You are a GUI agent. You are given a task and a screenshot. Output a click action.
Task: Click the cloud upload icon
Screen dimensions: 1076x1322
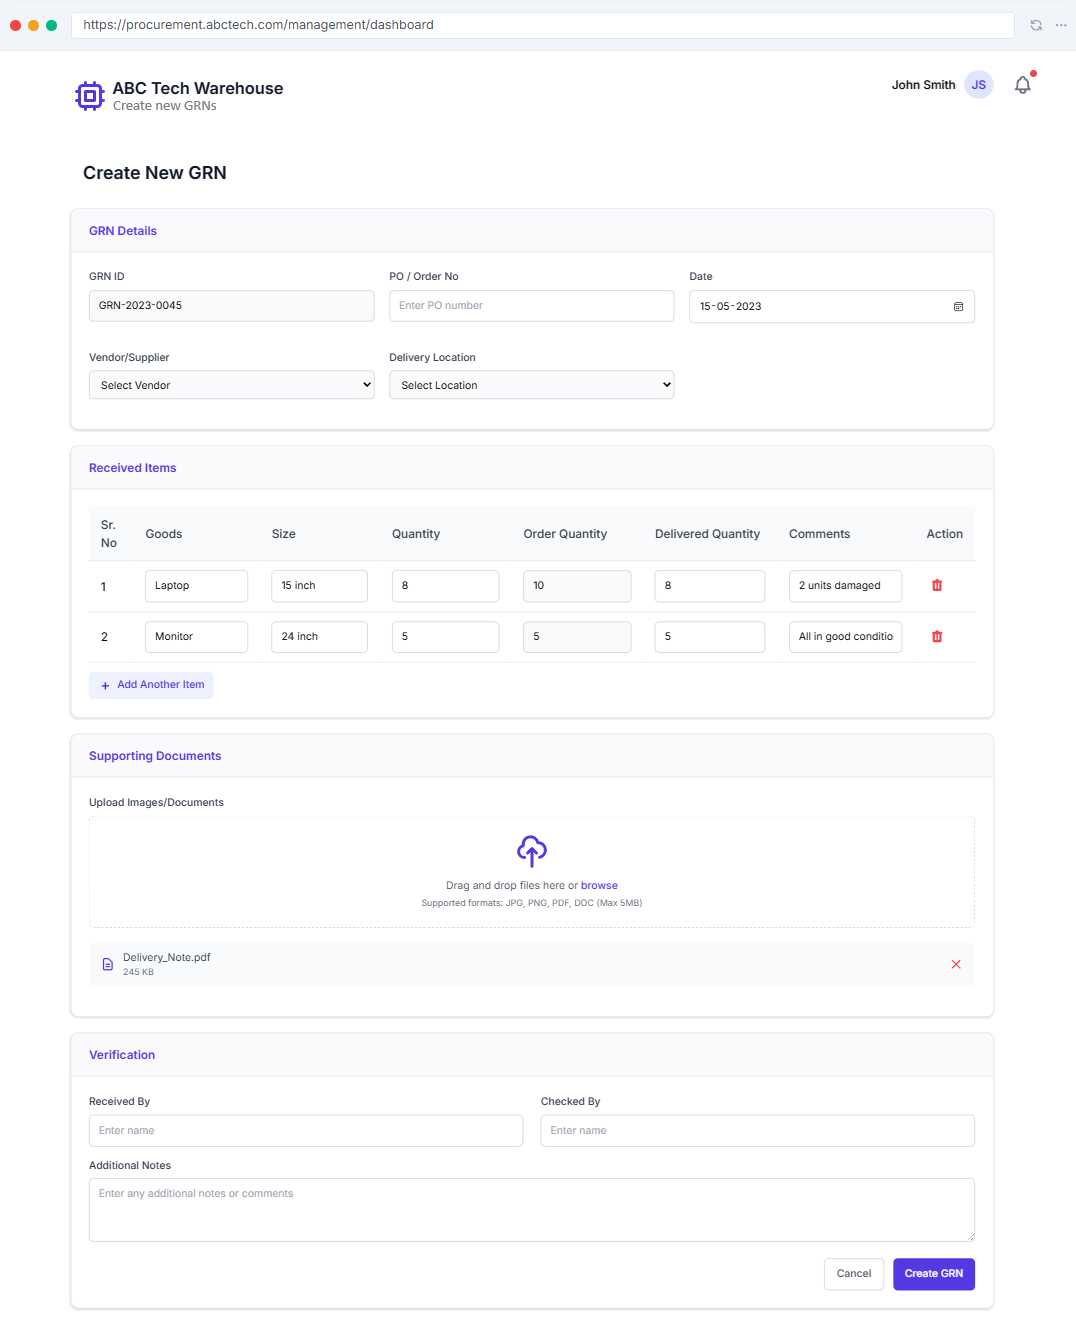[x=532, y=851]
